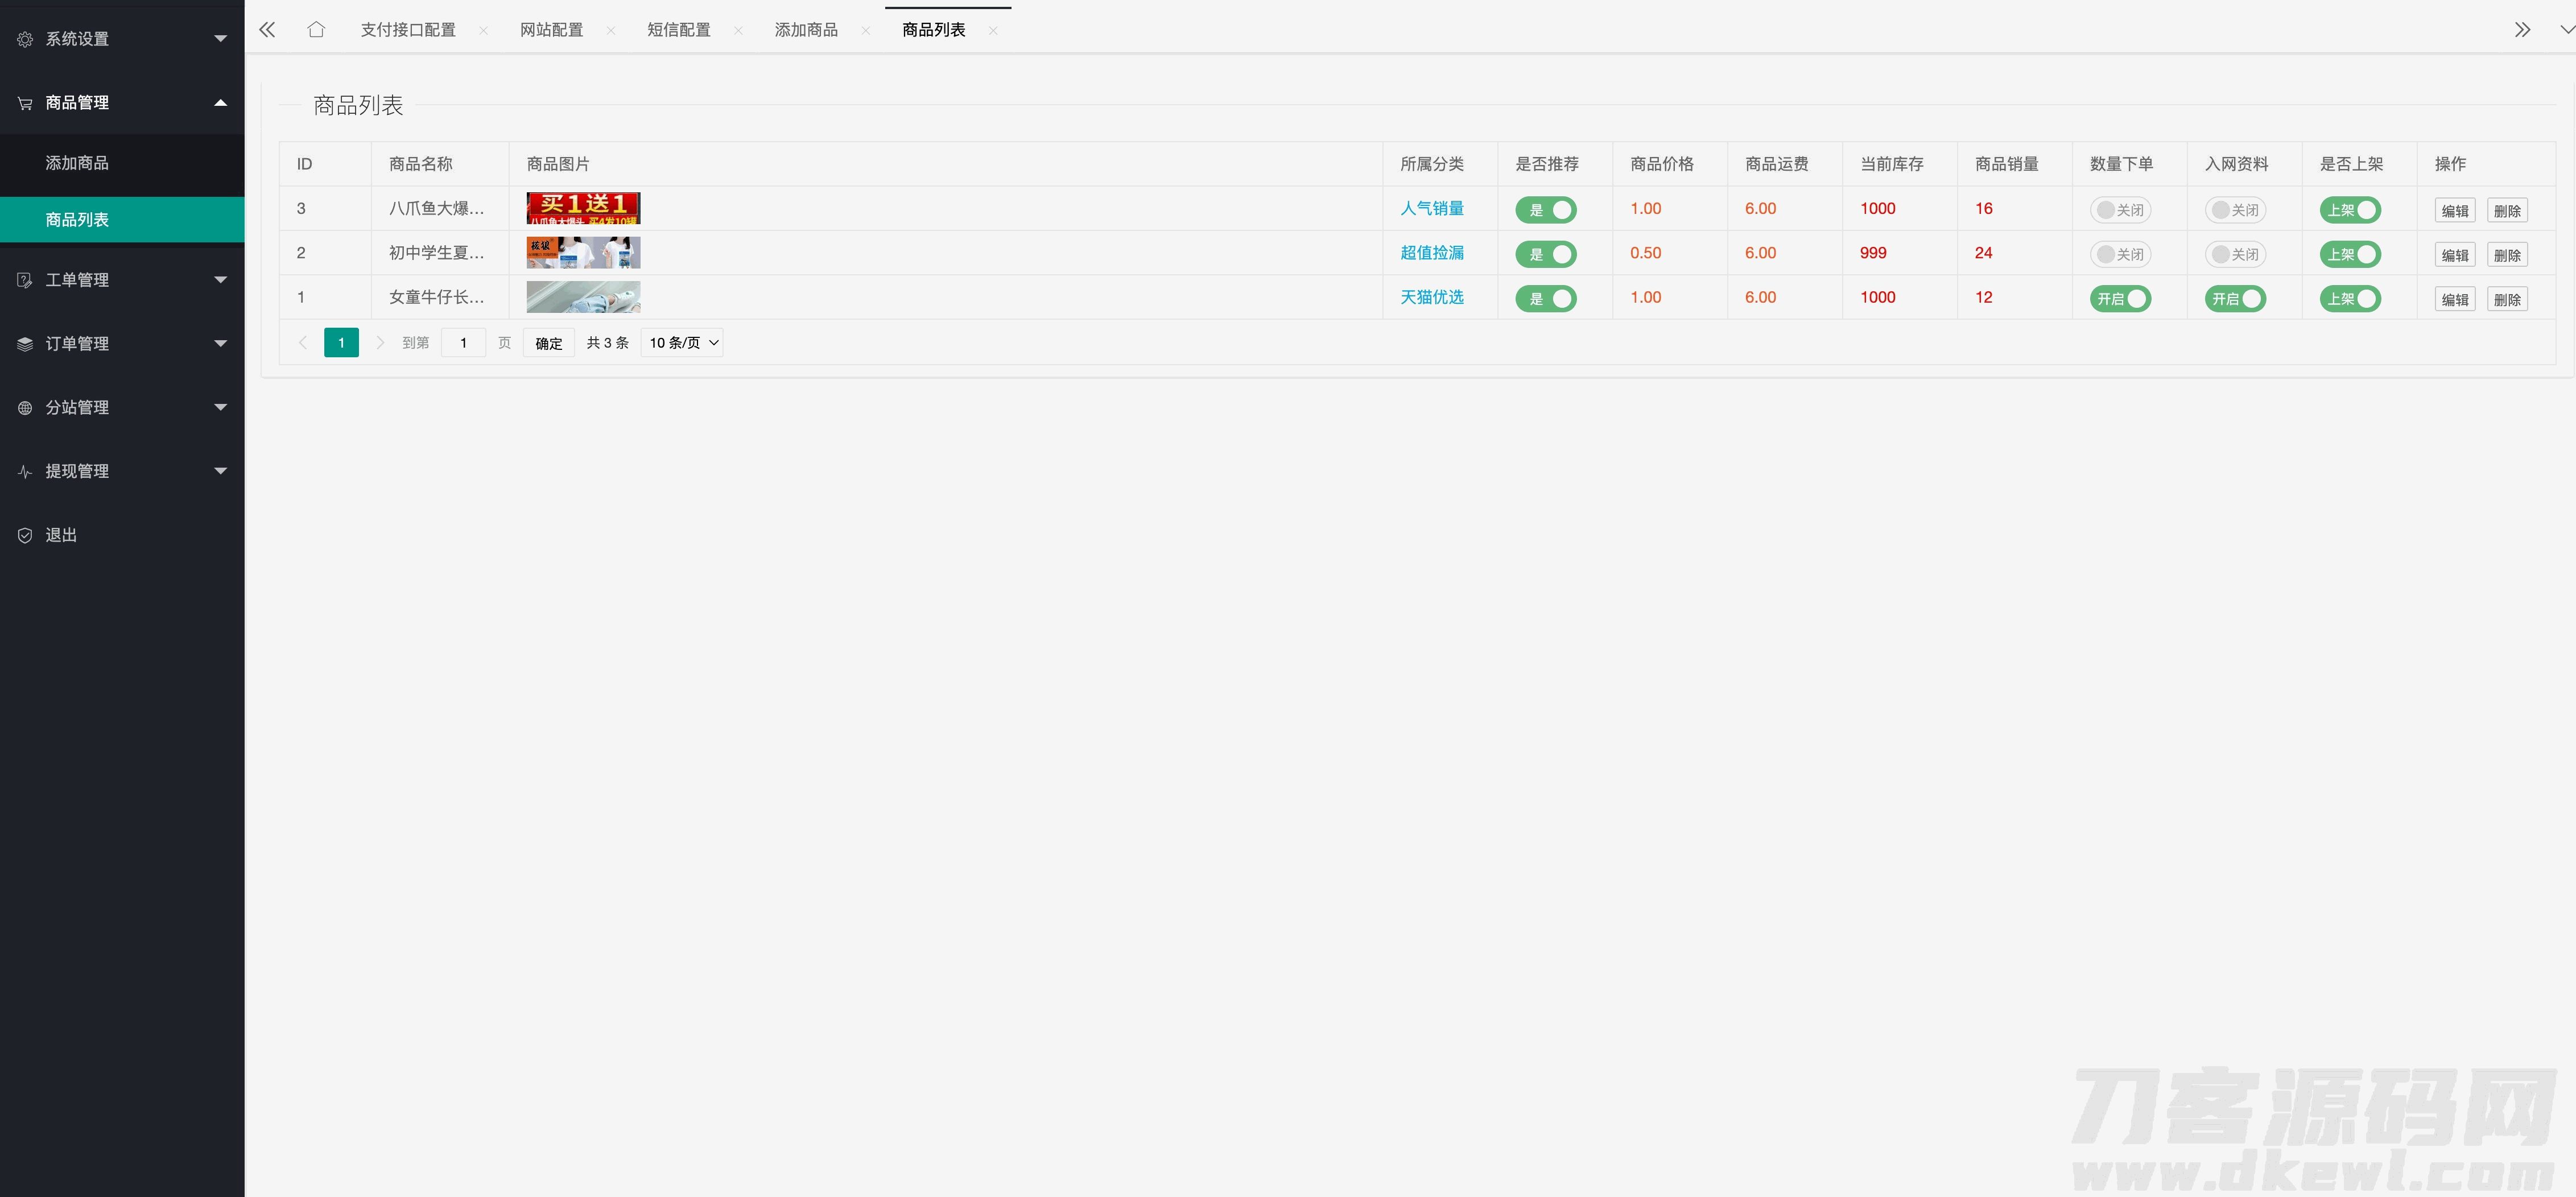The width and height of the screenshot is (2576, 1197).
Task: Click the home icon in tab bar
Action: click(x=316, y=30)
